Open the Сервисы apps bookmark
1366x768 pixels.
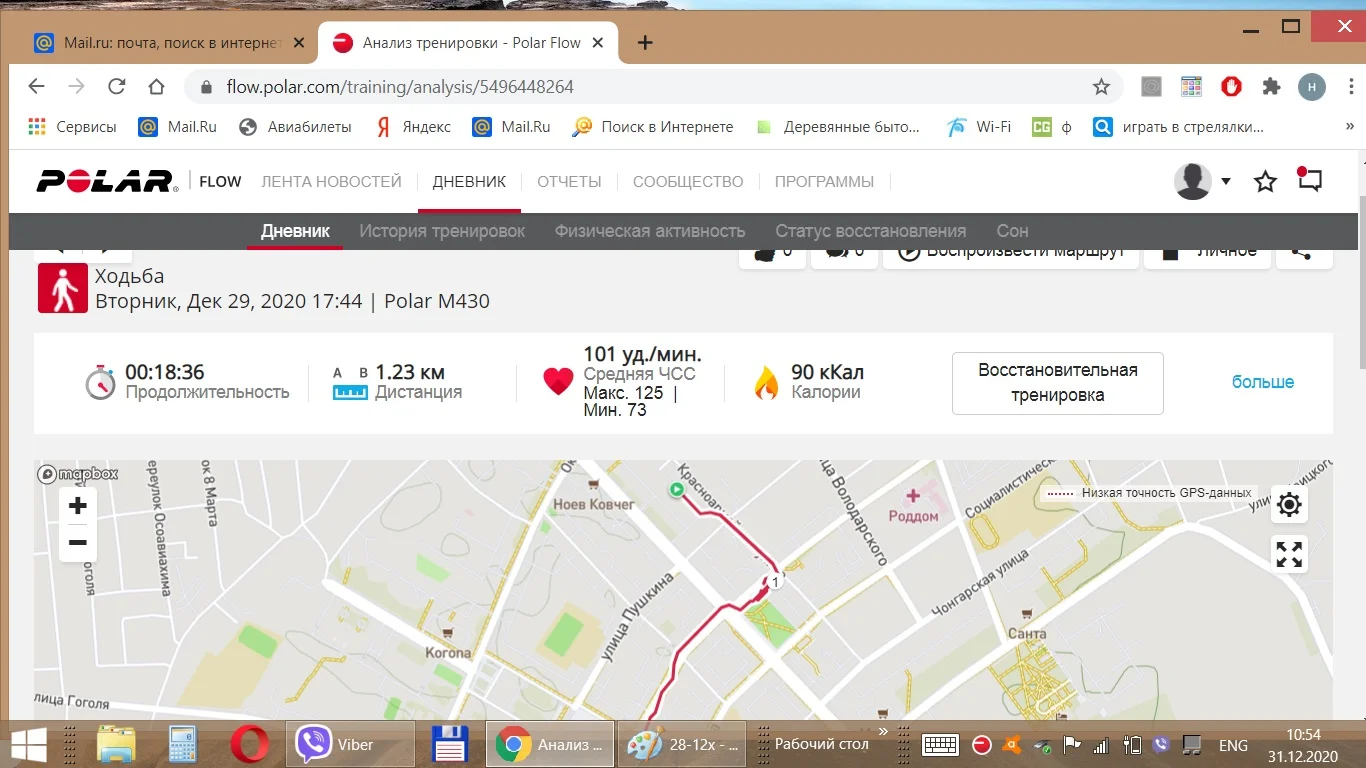point(72,127)
